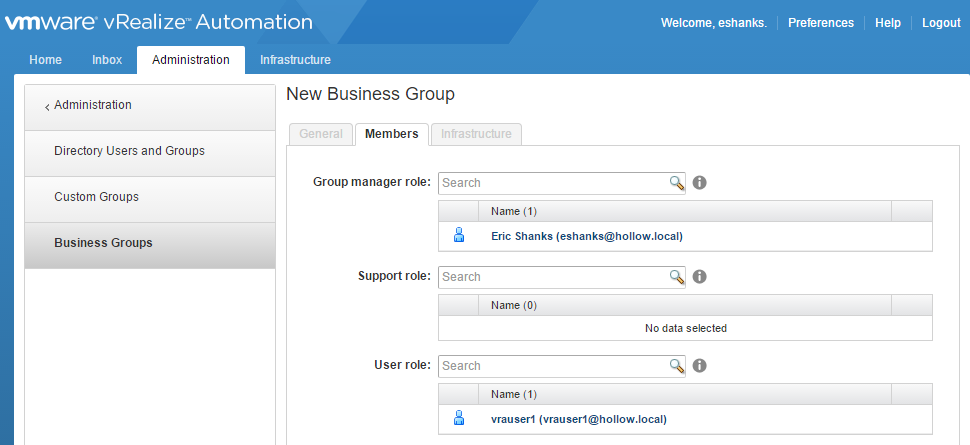This screenshot has width=970, height=445.
Task: Open the Inbox tab
Action: 107,60
